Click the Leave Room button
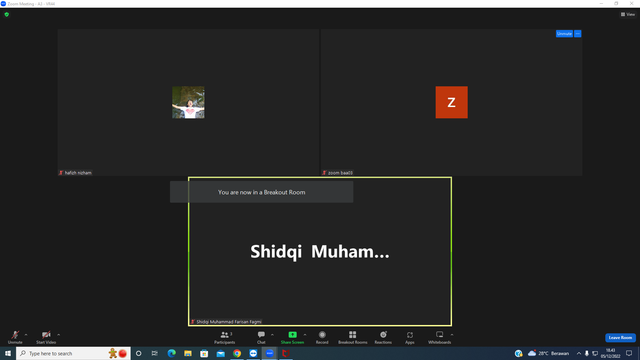Screen dimensions: 640x360 620,338
